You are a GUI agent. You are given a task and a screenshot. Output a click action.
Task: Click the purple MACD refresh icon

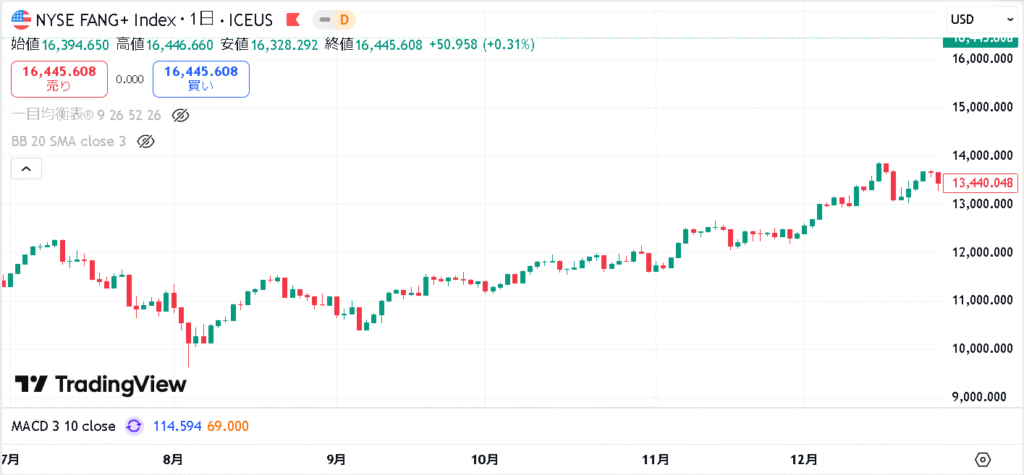point(134,426)
